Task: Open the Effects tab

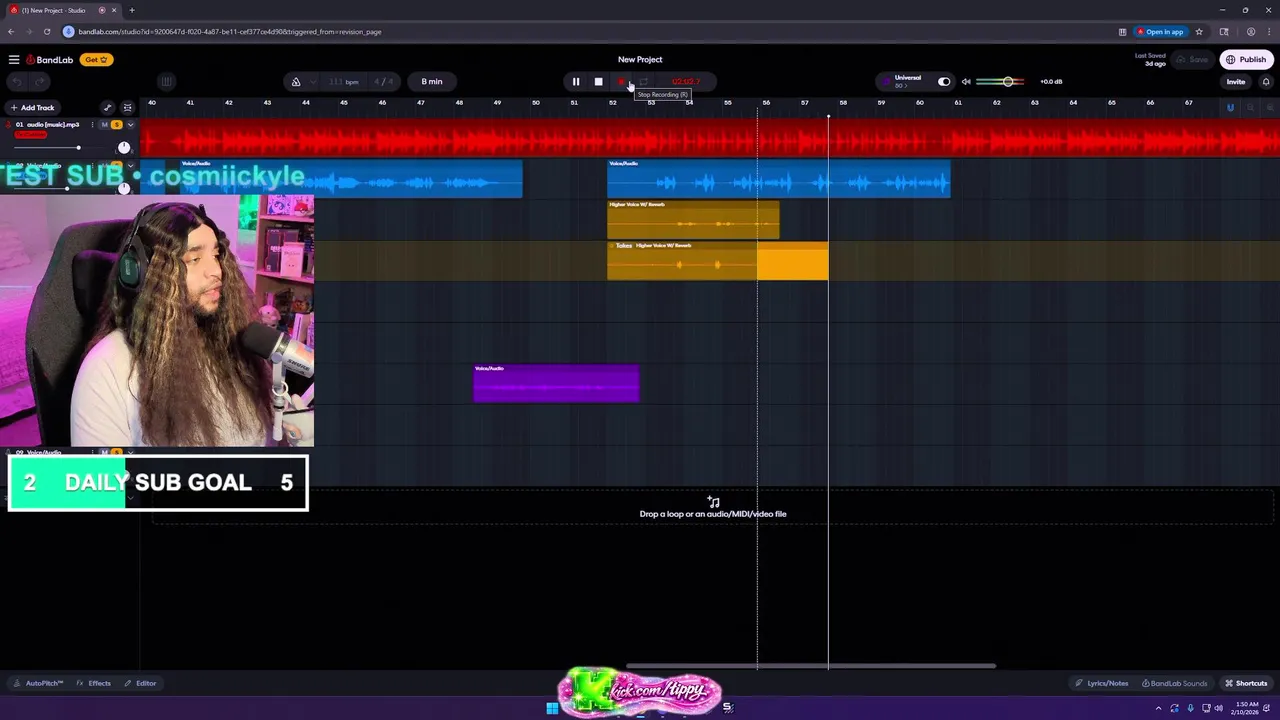Action: tap(94, 683)
